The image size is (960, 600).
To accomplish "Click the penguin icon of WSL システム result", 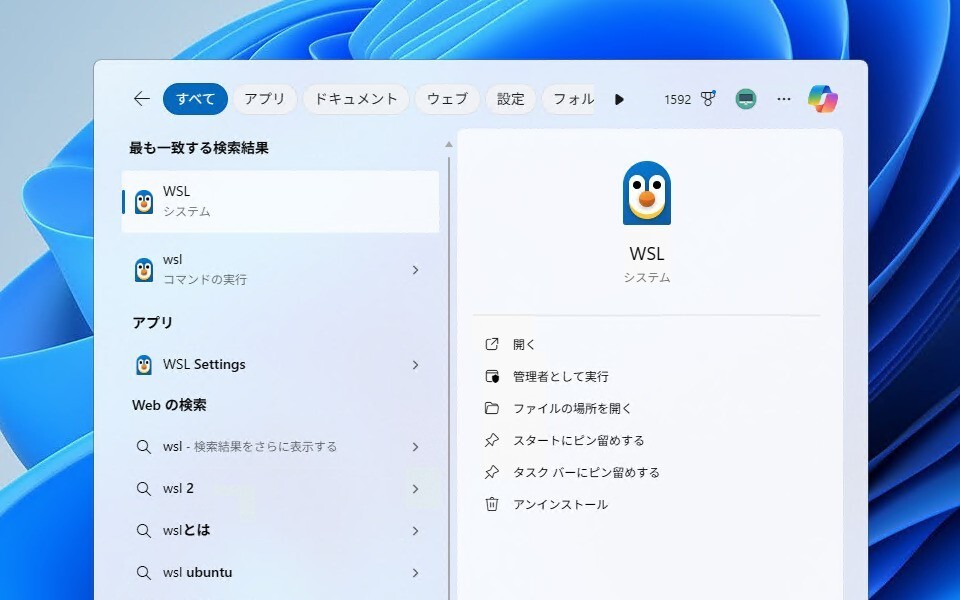I will (144, 201).
